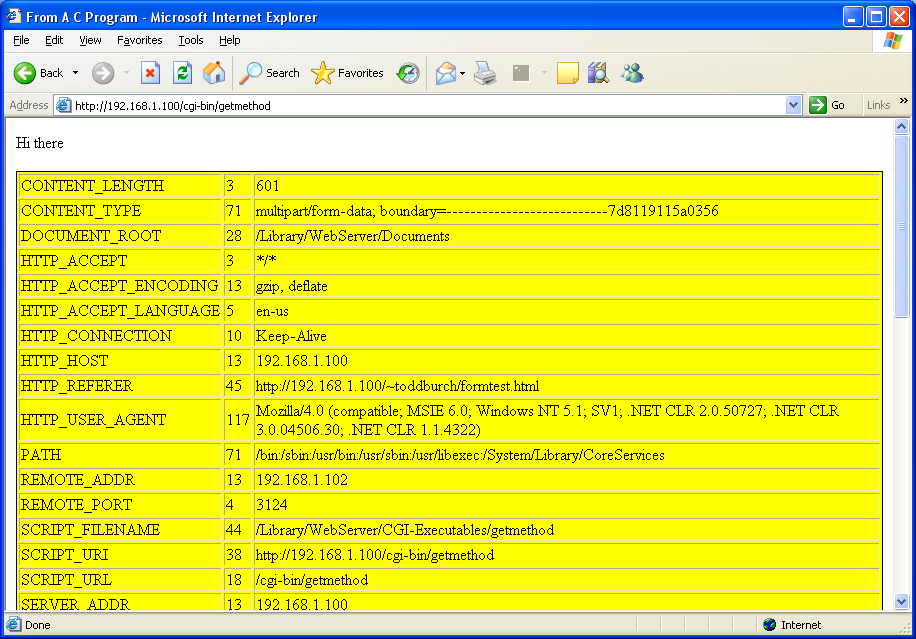Click the vertical scrollbar up arrow

coord(901,126)
